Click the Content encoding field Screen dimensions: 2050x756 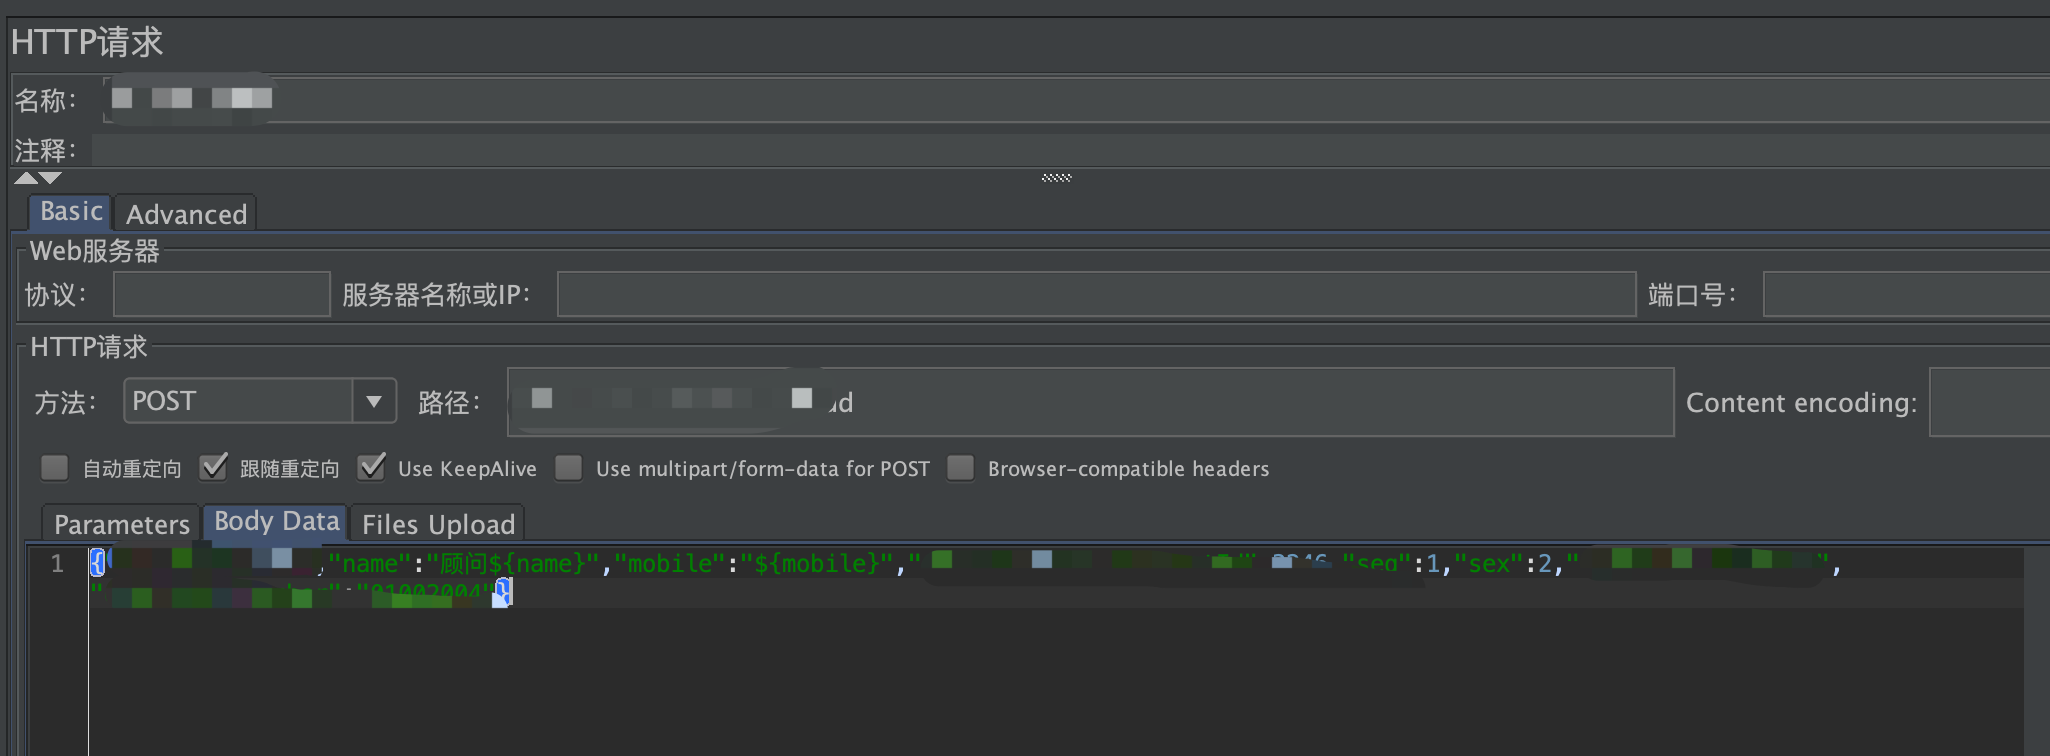point(1989,402)
